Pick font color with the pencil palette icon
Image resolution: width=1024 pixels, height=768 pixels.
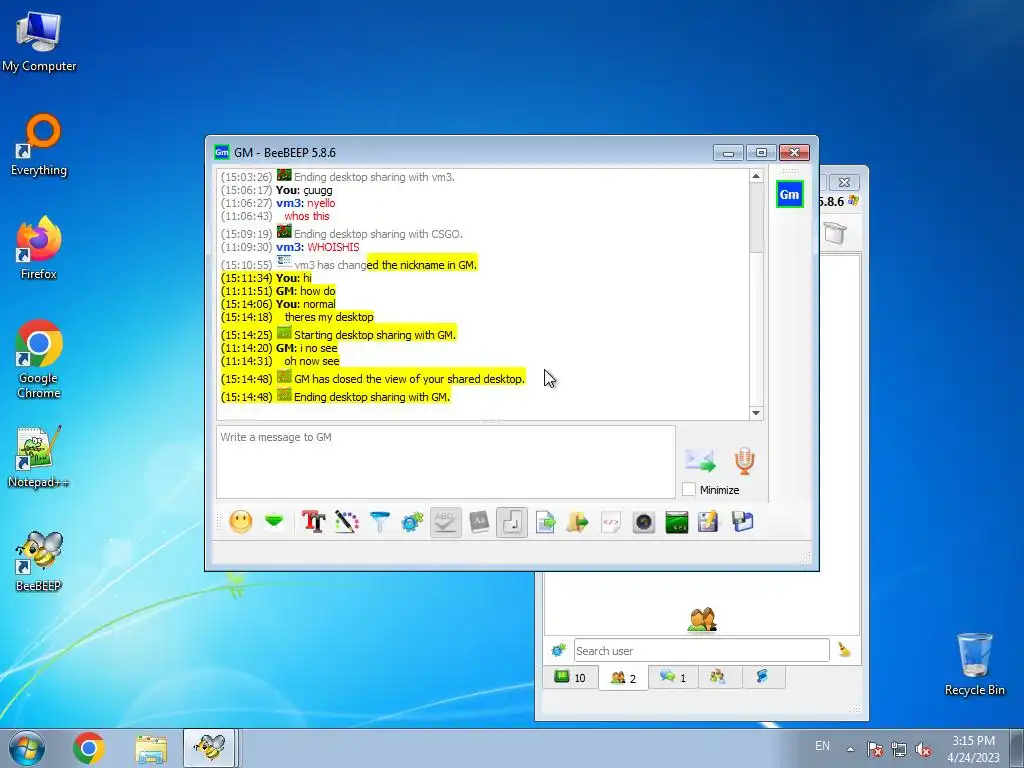[347, 522]
